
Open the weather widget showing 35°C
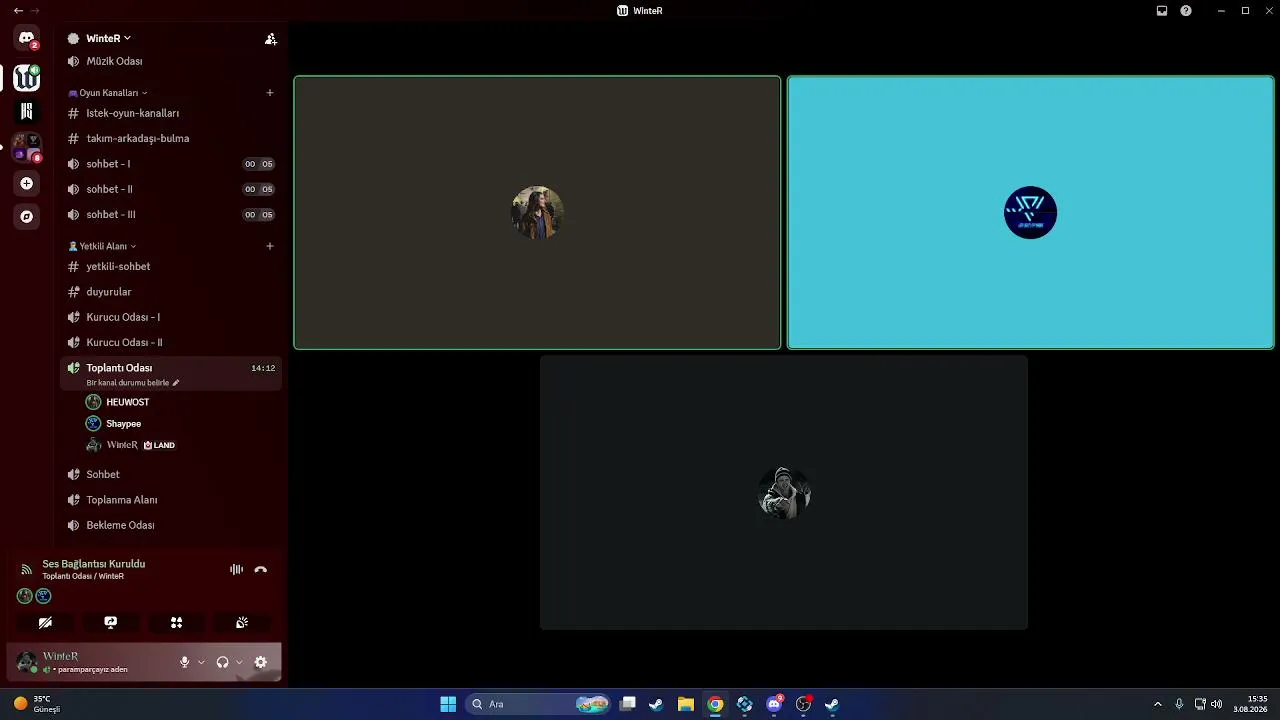click(38, 704)
